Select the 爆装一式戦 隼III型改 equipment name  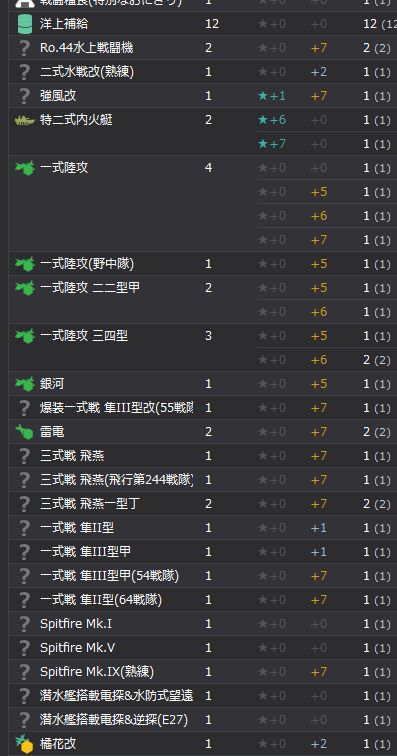116,408
